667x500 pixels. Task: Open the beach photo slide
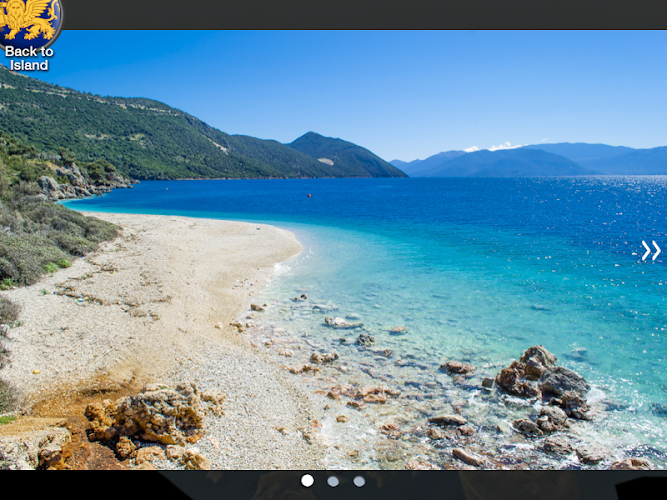coord(334,250)
